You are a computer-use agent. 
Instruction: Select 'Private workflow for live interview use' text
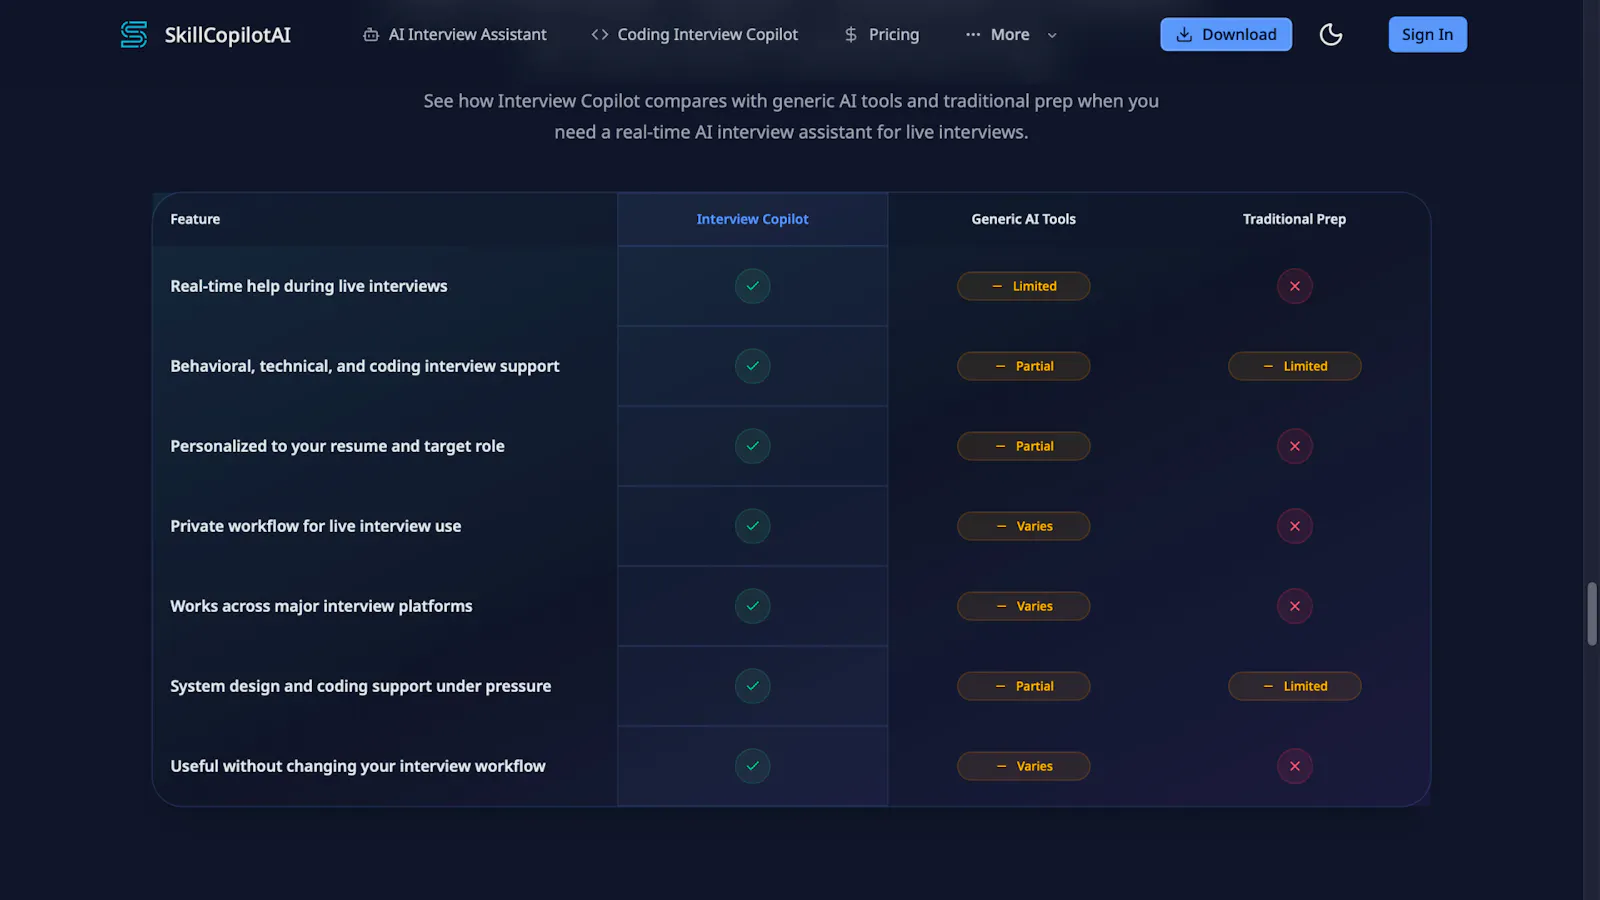(x=316, y=526)
